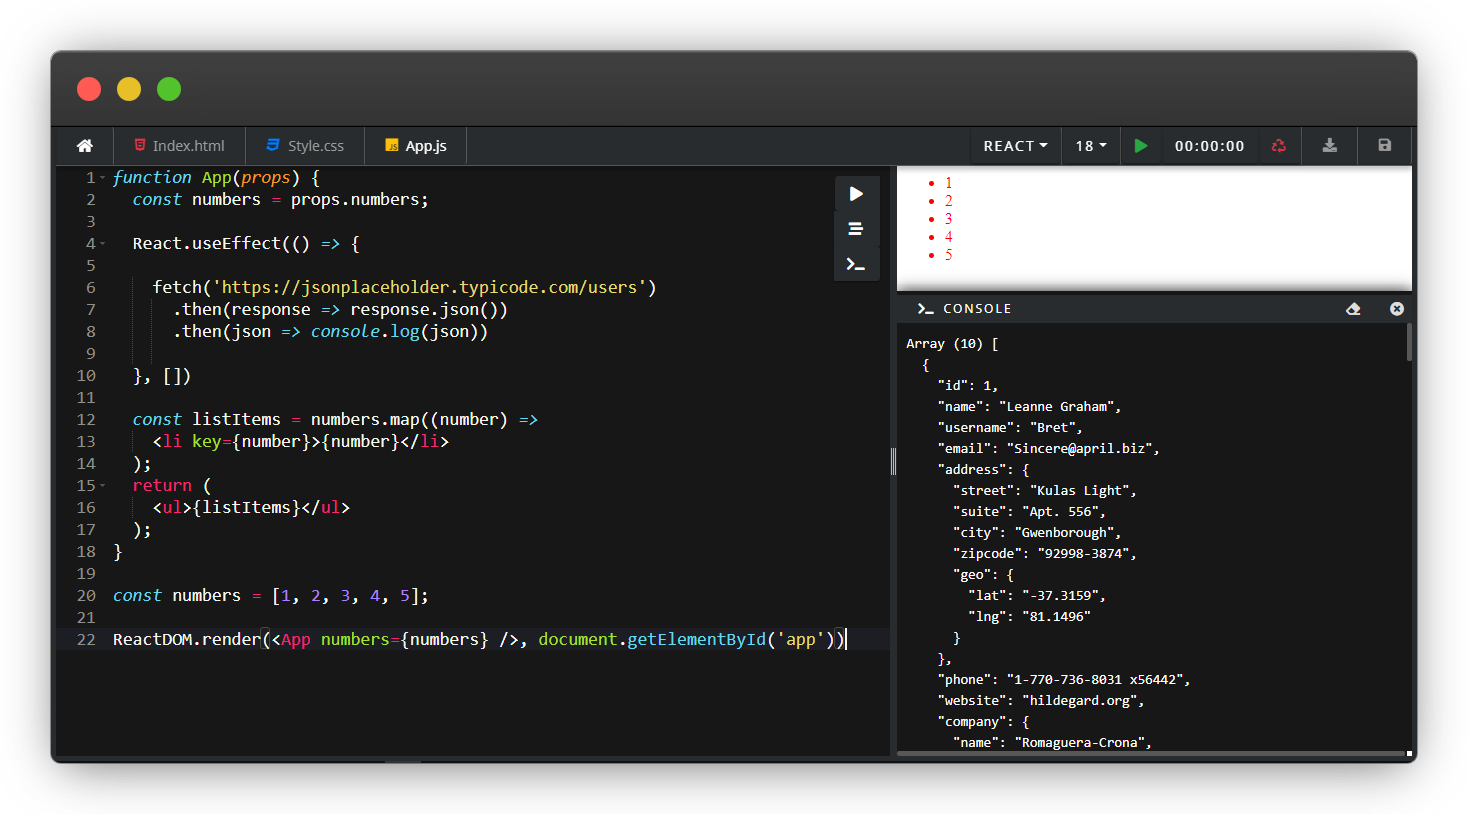This screenshot has height=814, width=1468.
Task: Open the version 18 dropdown
Action: pyautogui.click(x=1091, y=146)
